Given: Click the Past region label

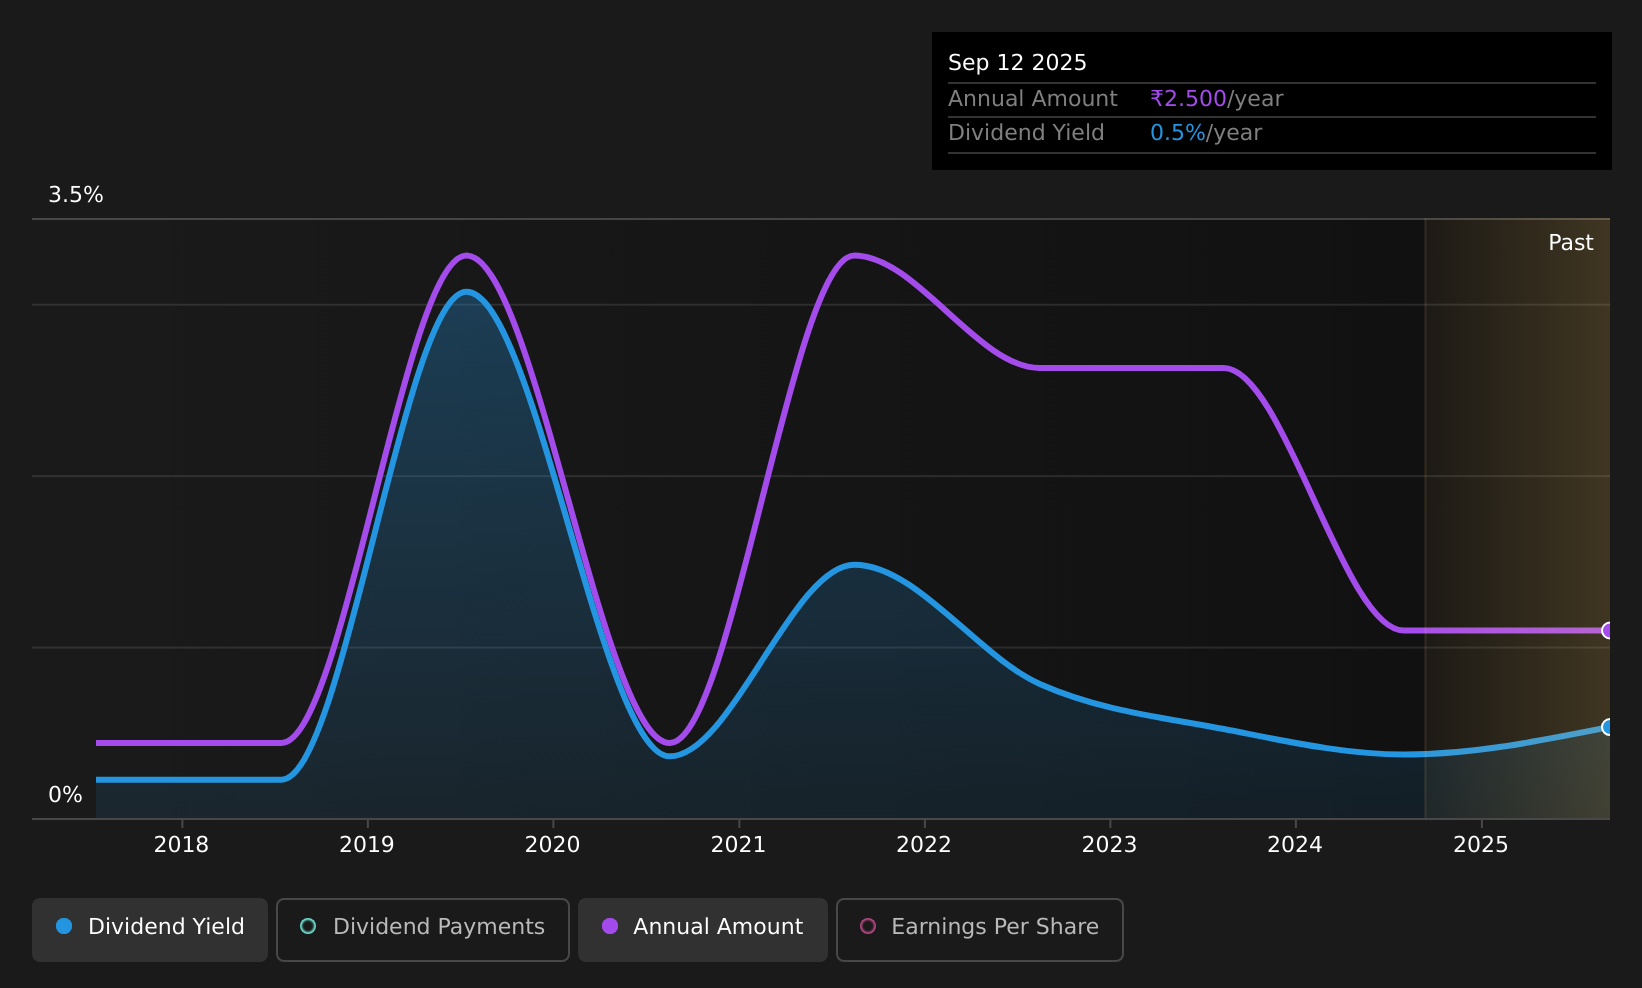Looking at the screenshot, I should point(1571,243).
